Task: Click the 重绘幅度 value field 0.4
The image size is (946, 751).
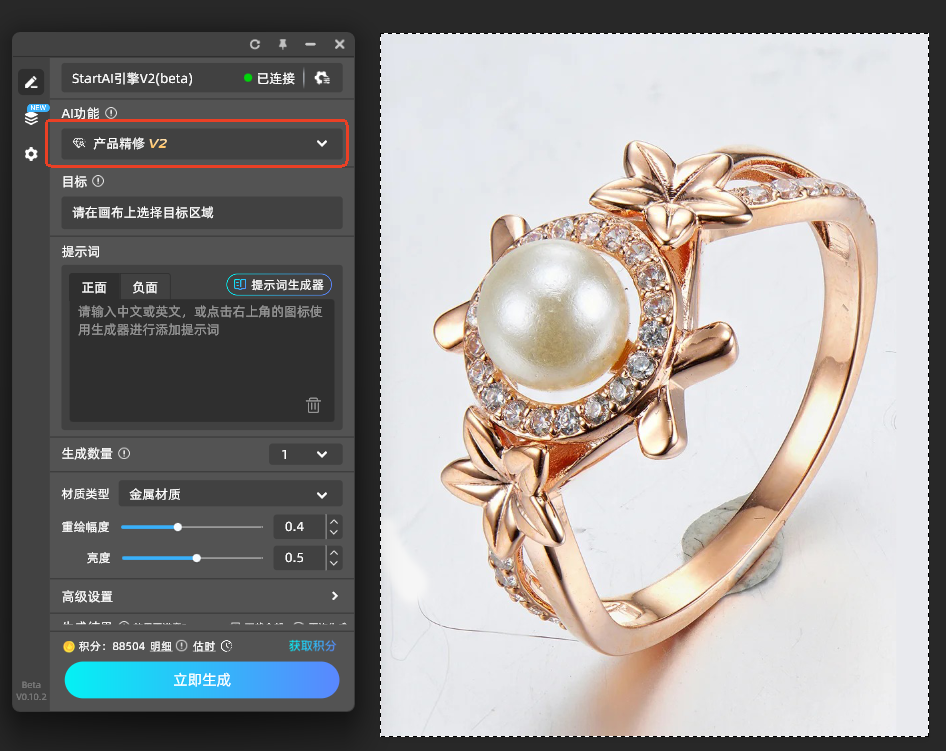Action: point(299,527)
